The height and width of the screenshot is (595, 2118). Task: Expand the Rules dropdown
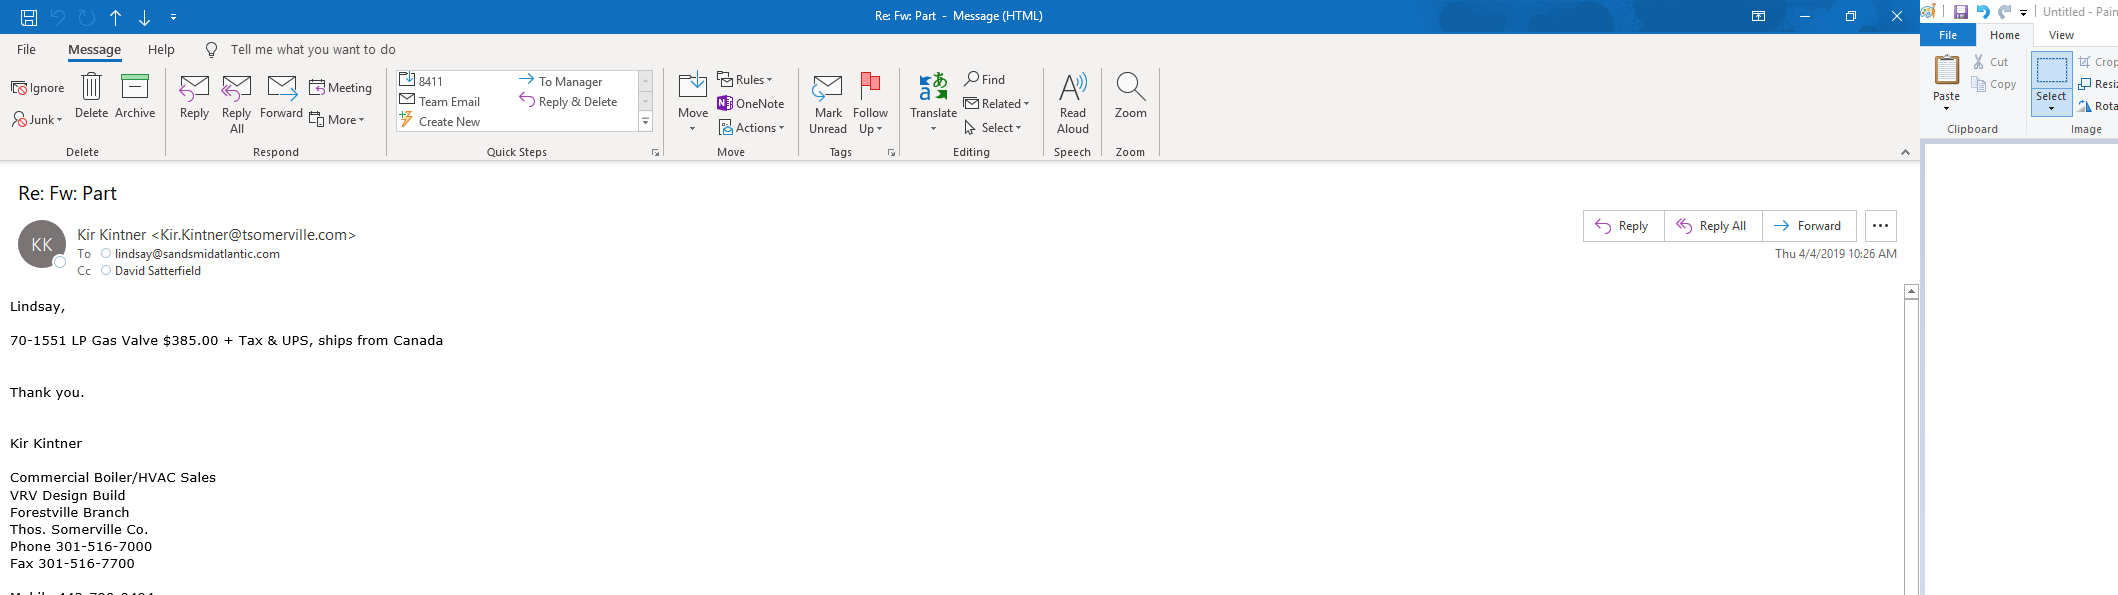pos(745,80)
